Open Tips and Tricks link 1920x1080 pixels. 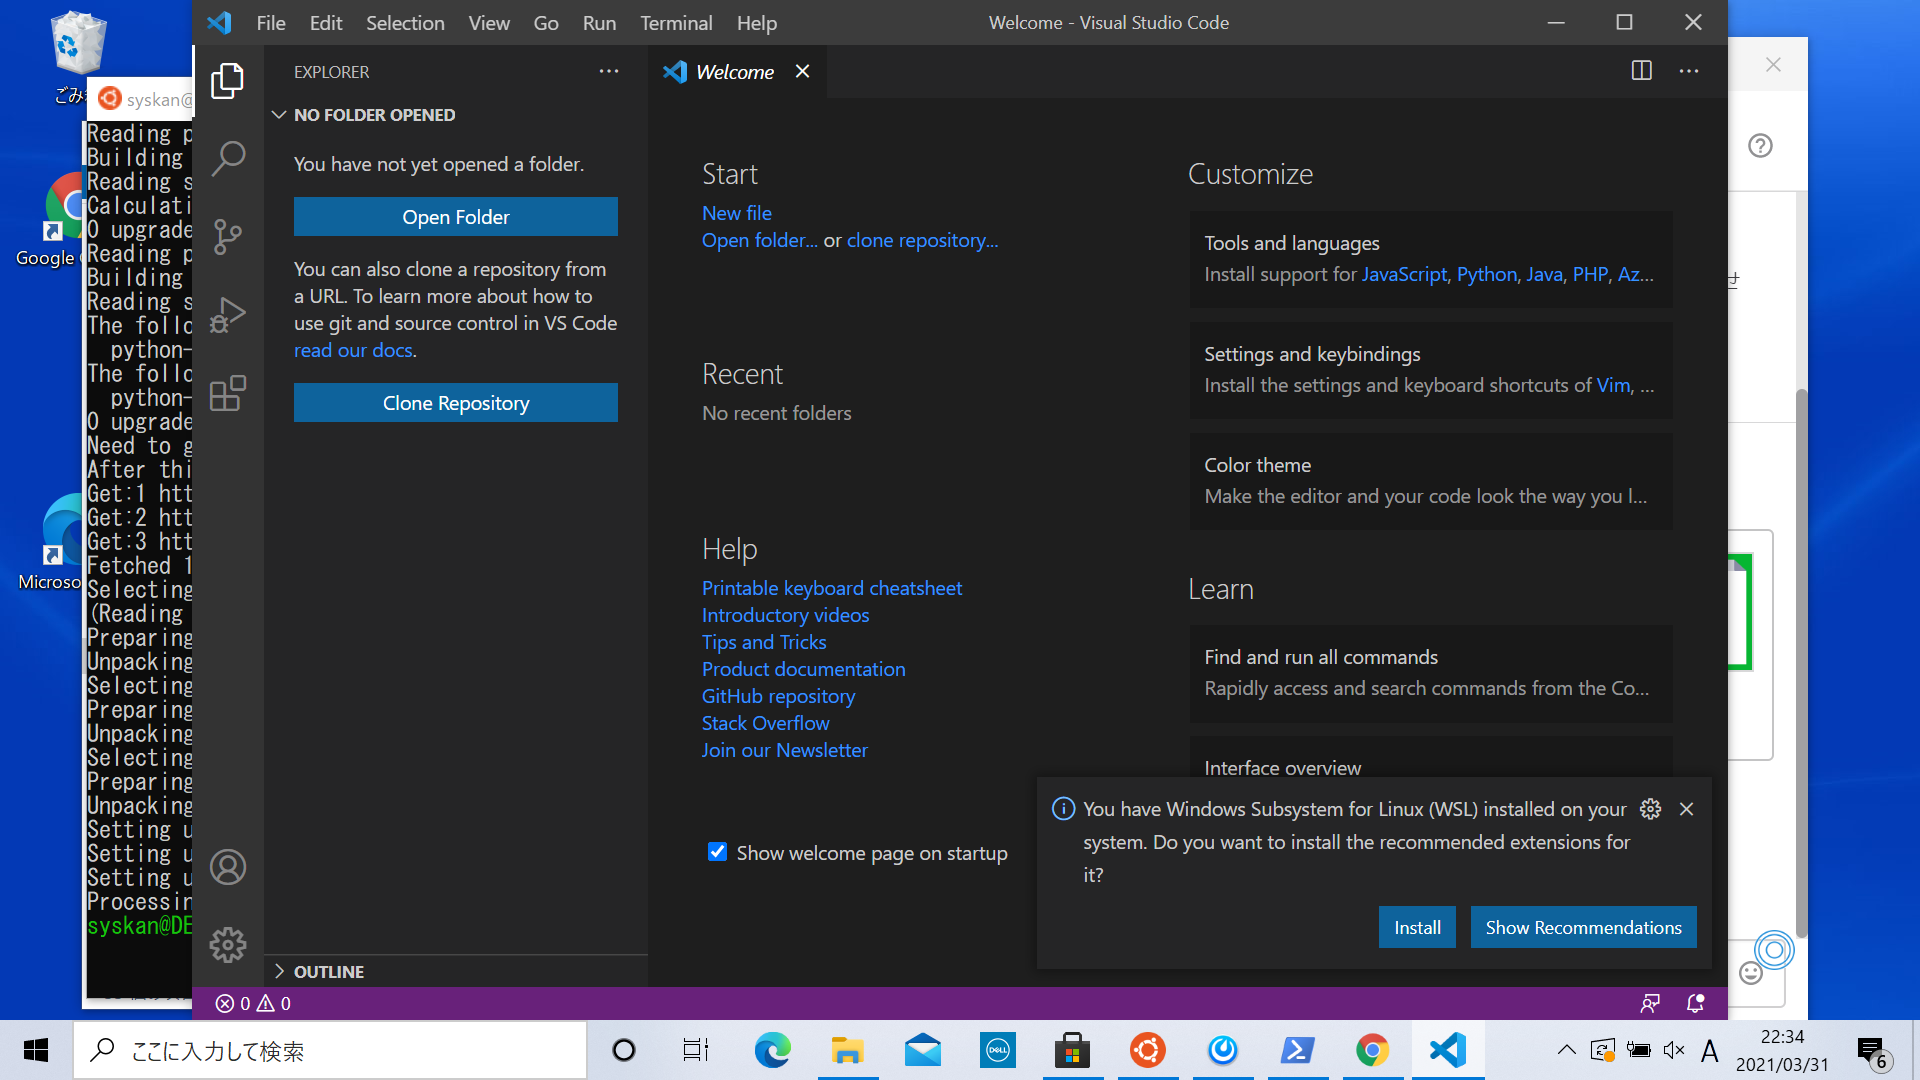[x=764, y=642]
